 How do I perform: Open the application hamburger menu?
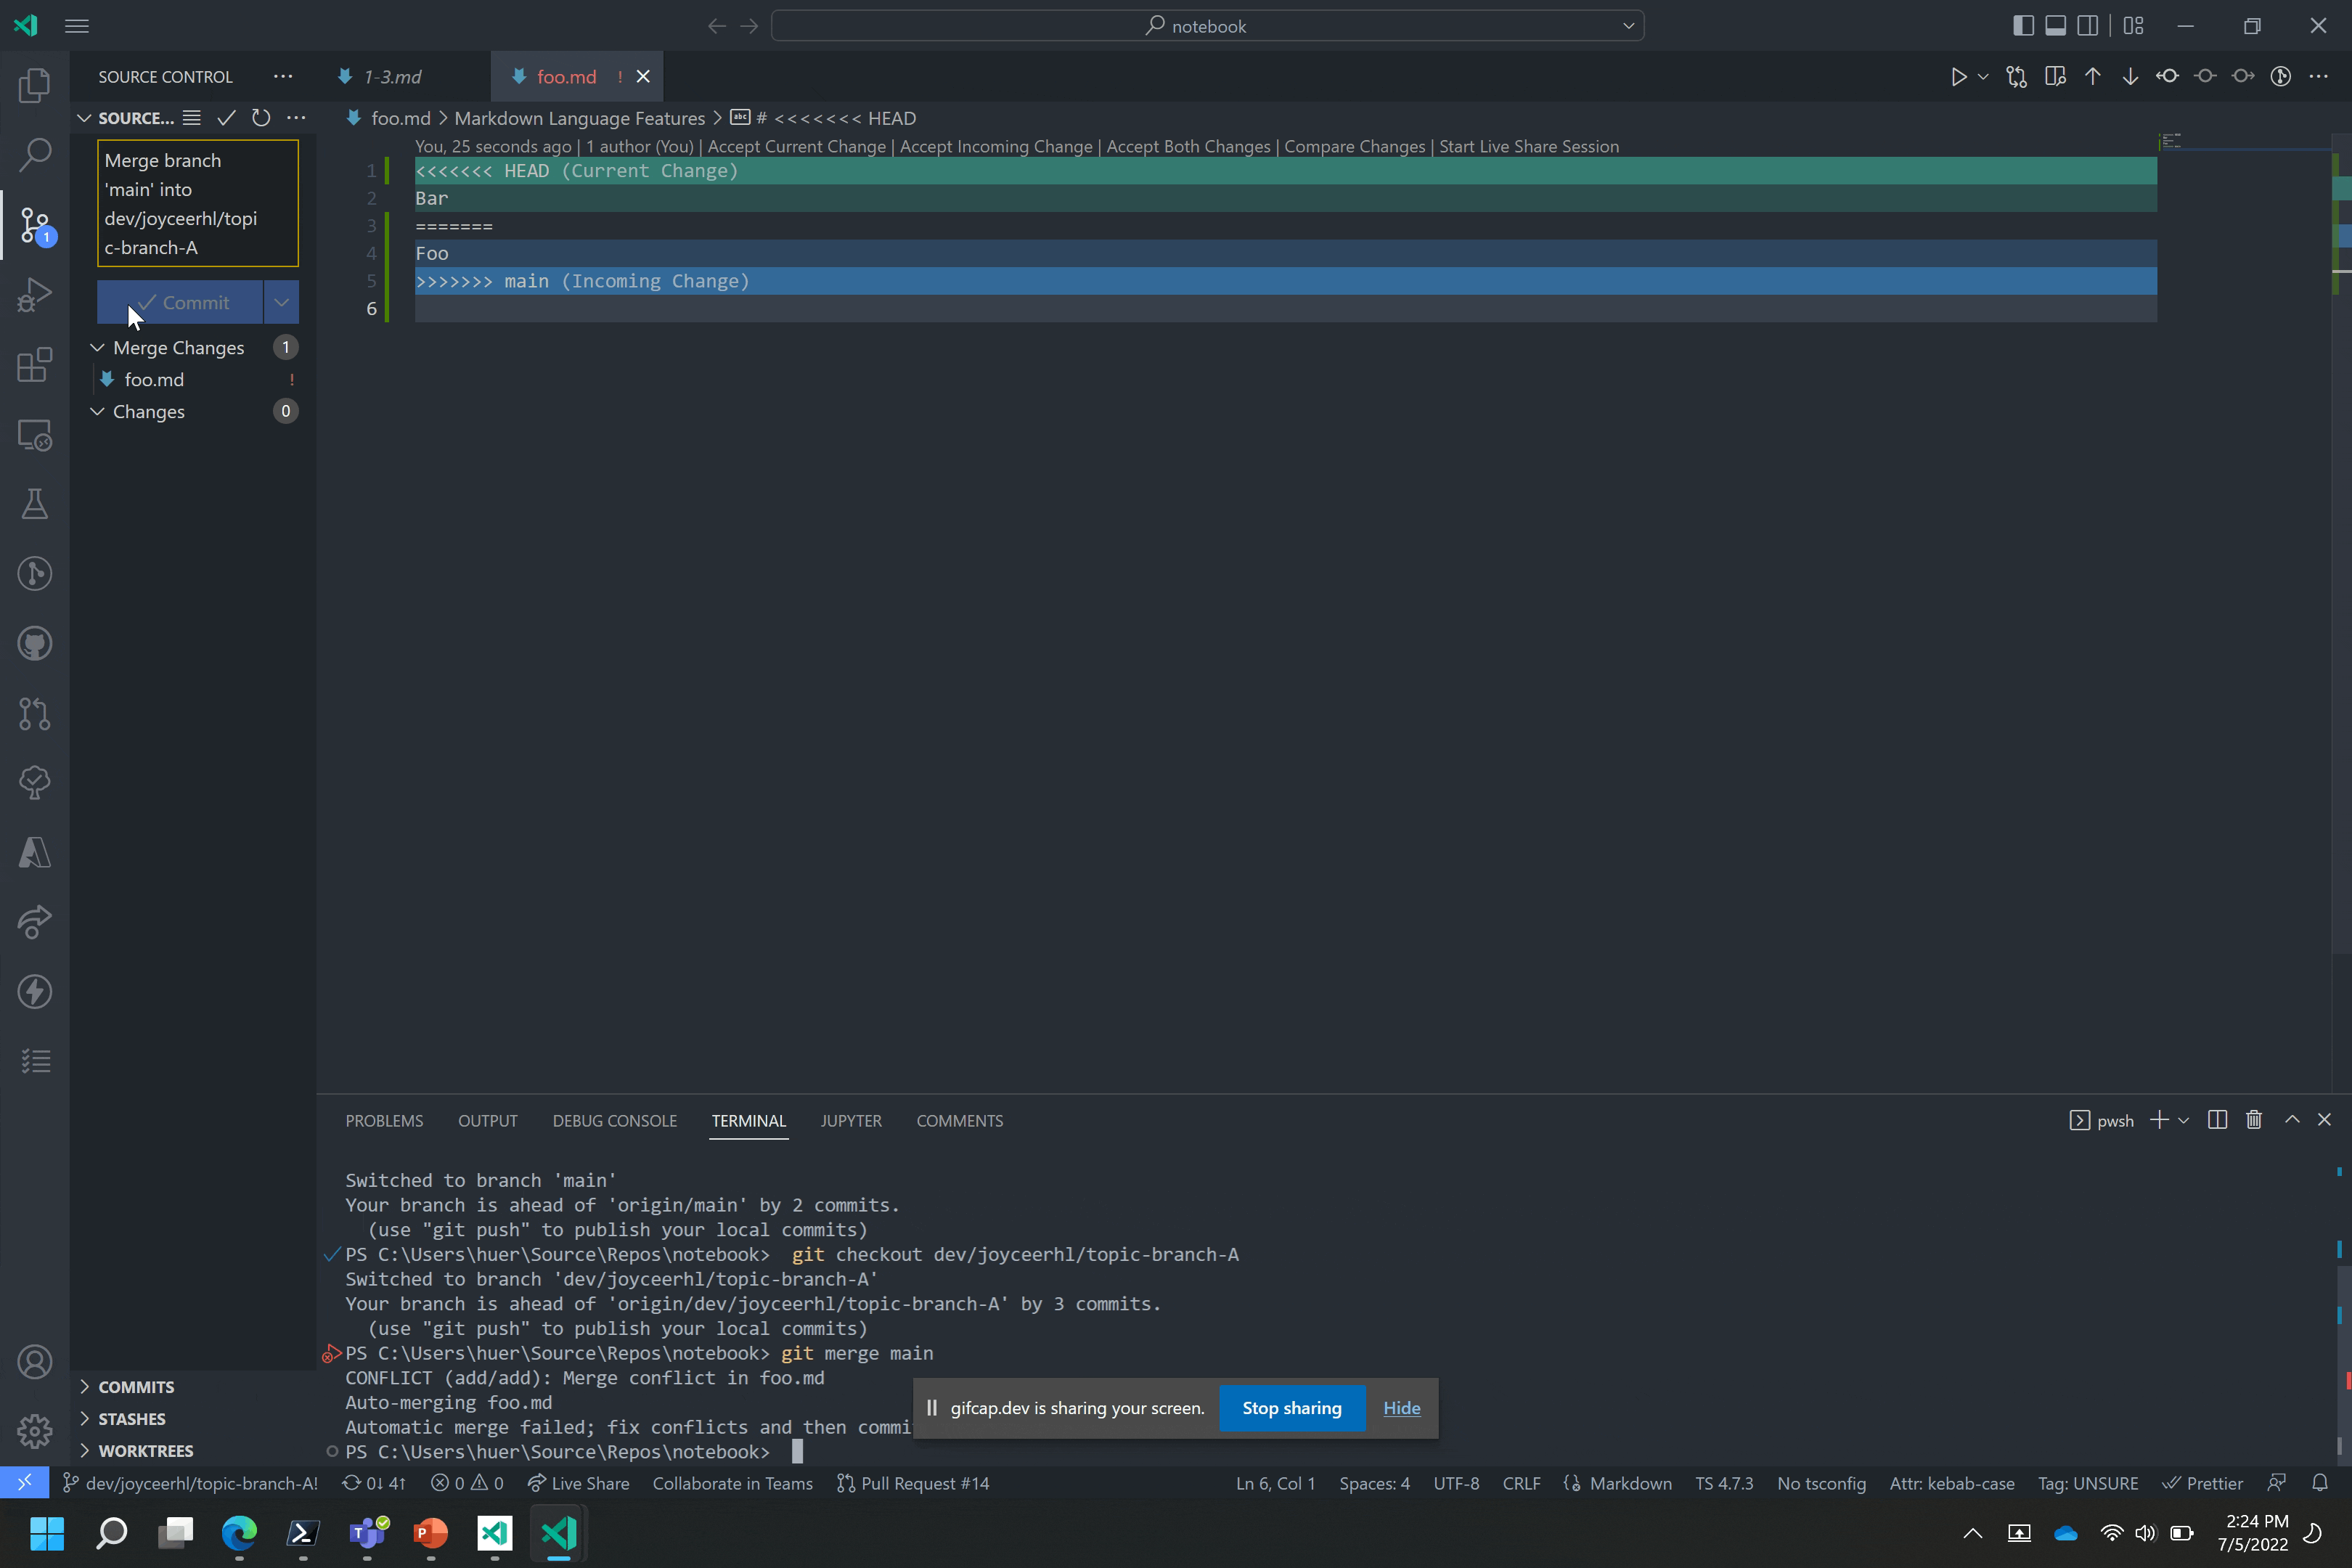coord(77,25)
